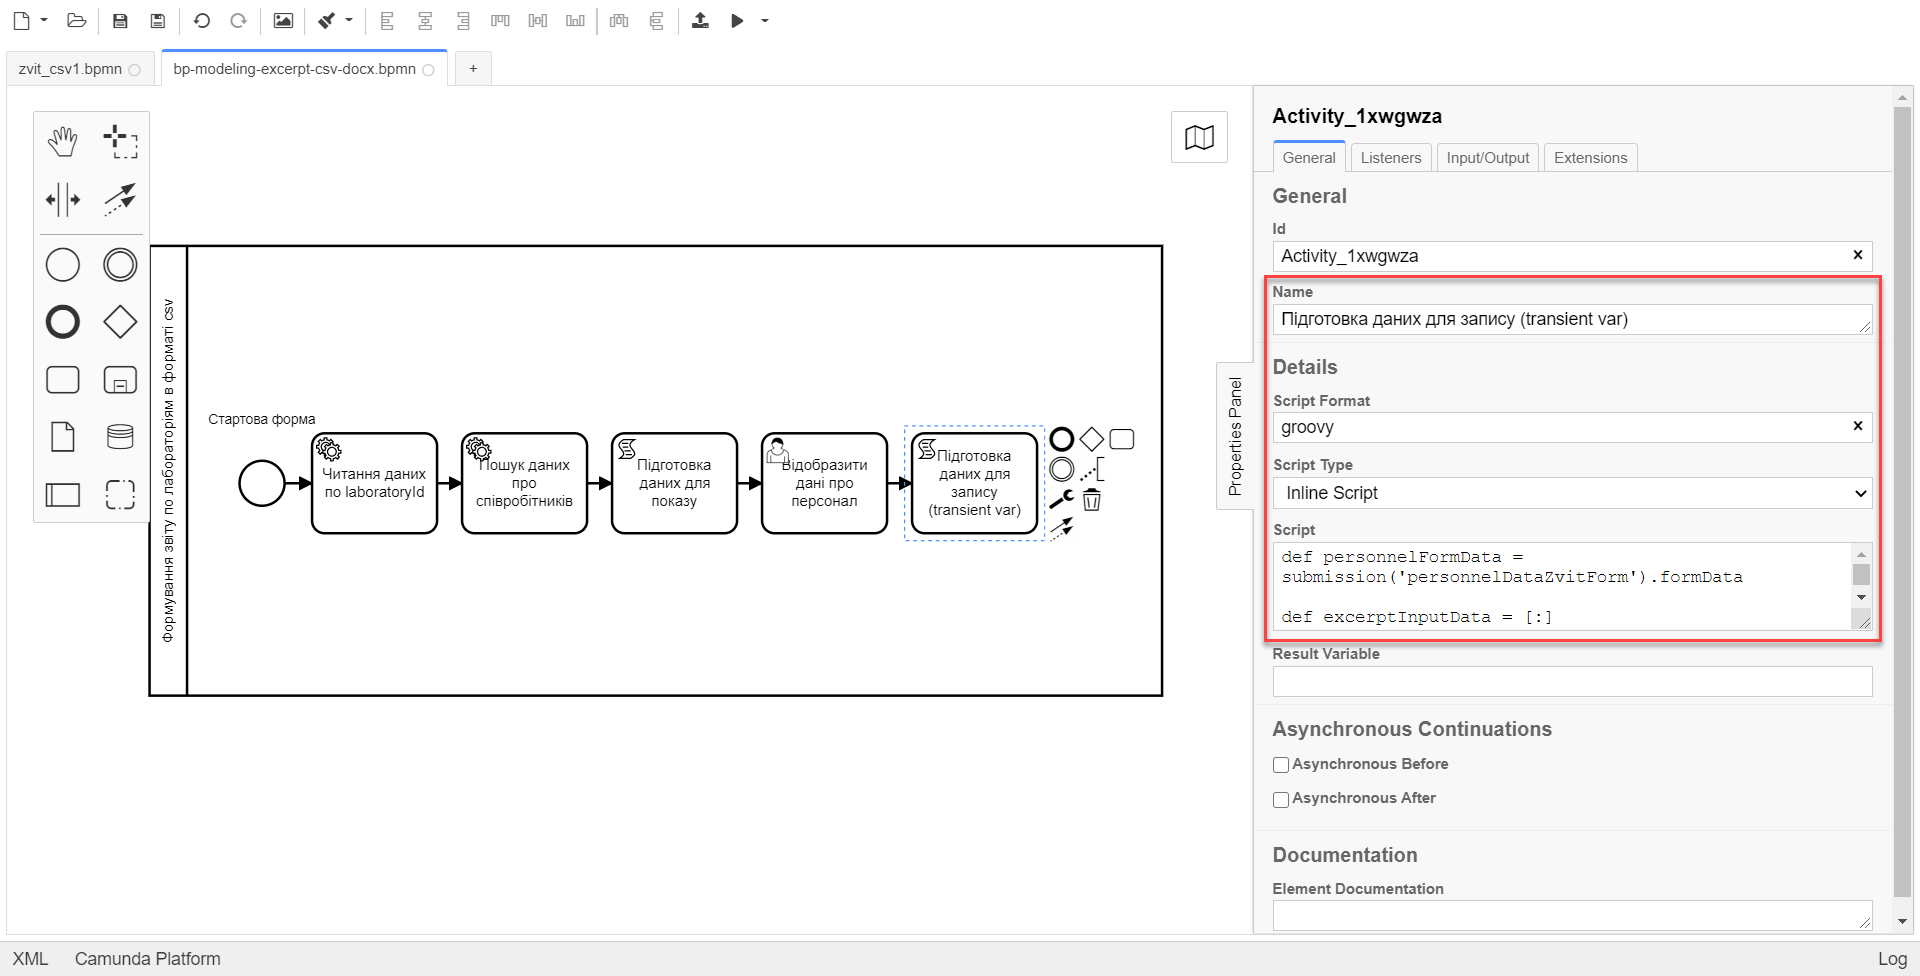Export diagram as image
This screenshot has height=976, width=1920.
pos(283,20)
